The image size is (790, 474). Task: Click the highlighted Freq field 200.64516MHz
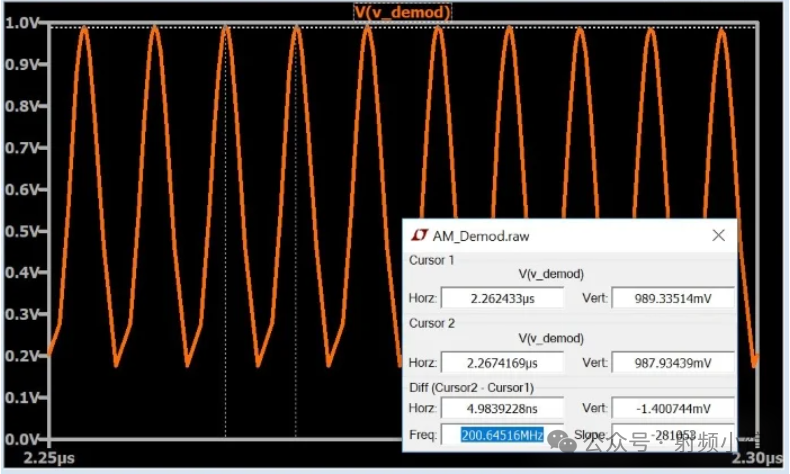pos(503,435)
